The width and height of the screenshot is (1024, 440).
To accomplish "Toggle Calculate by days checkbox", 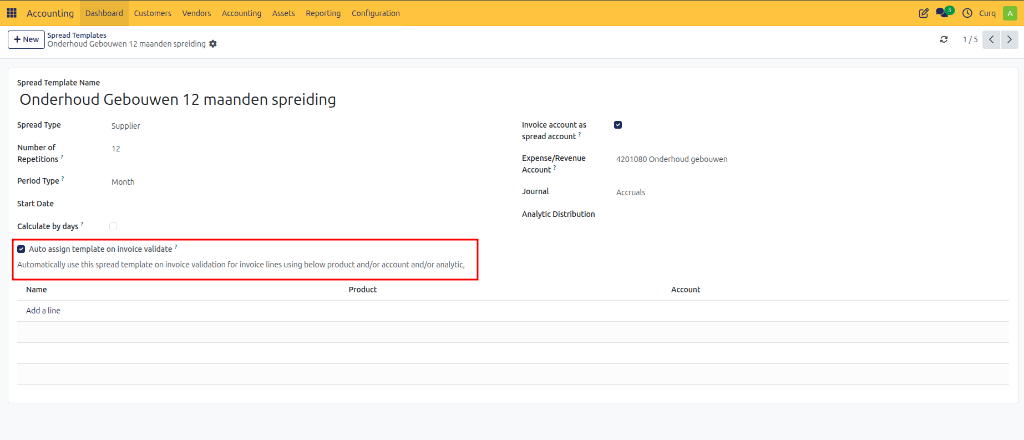I will (113, 226).
